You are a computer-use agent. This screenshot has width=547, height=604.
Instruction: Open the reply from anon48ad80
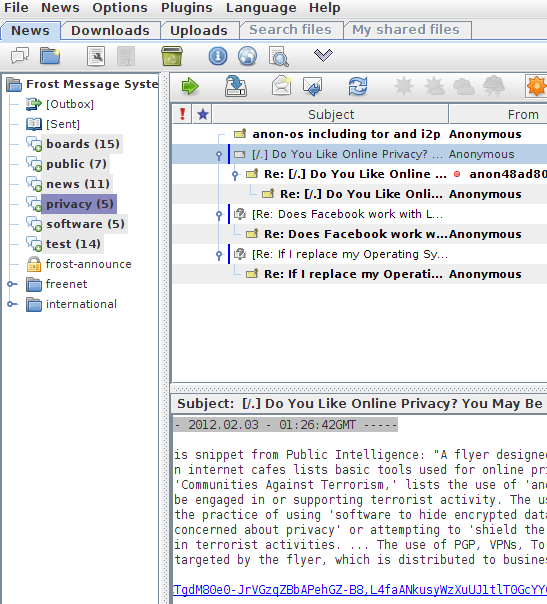355,174
